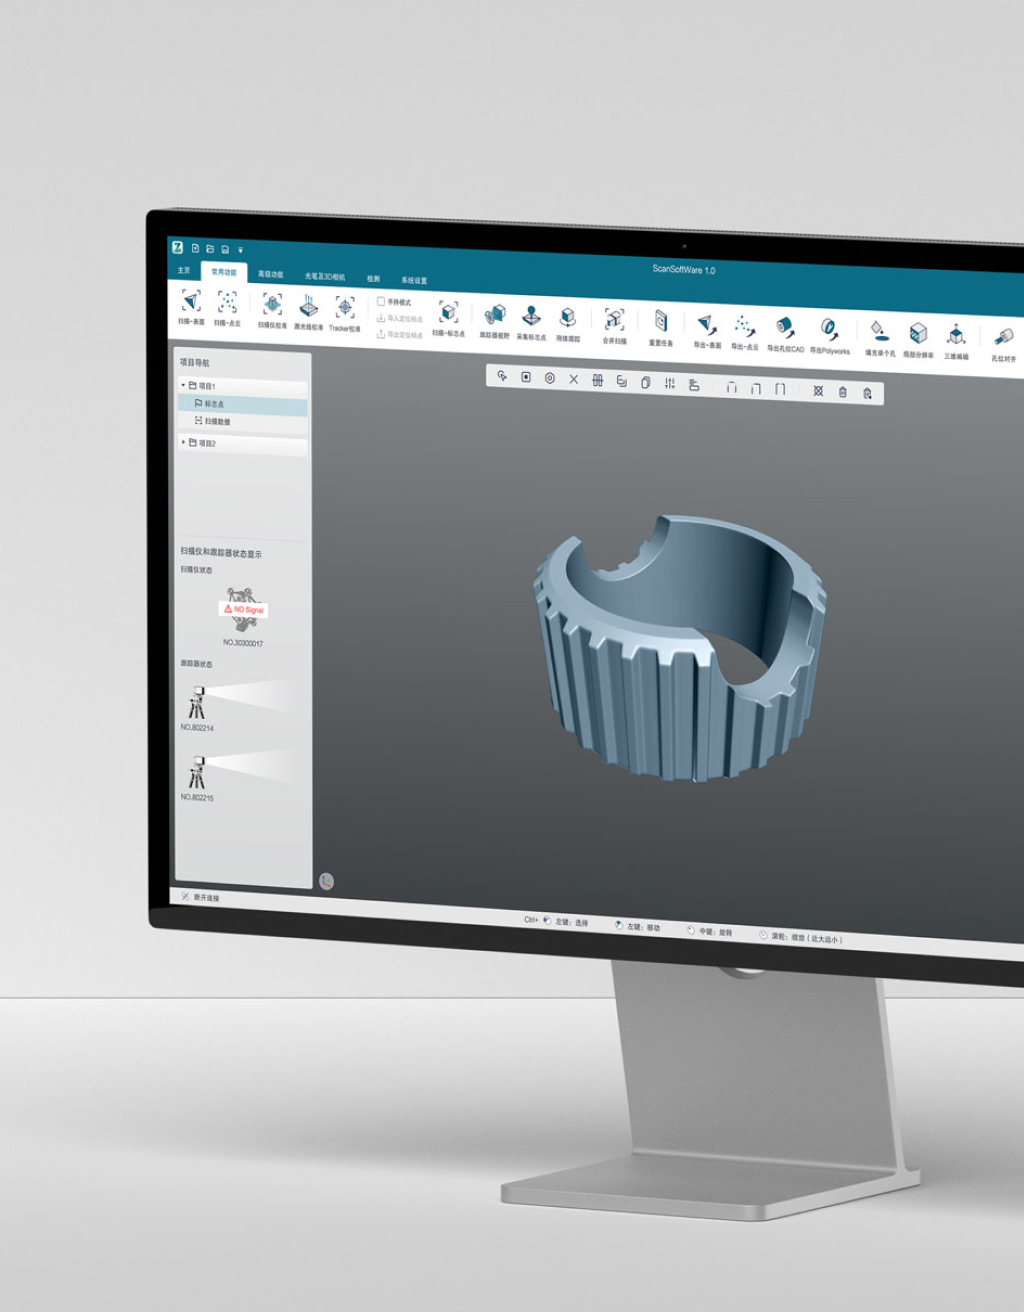Export to Polyworks via 导出Polyworks icon
This screenshot has width=1024, height=1312.
[829, 329]
